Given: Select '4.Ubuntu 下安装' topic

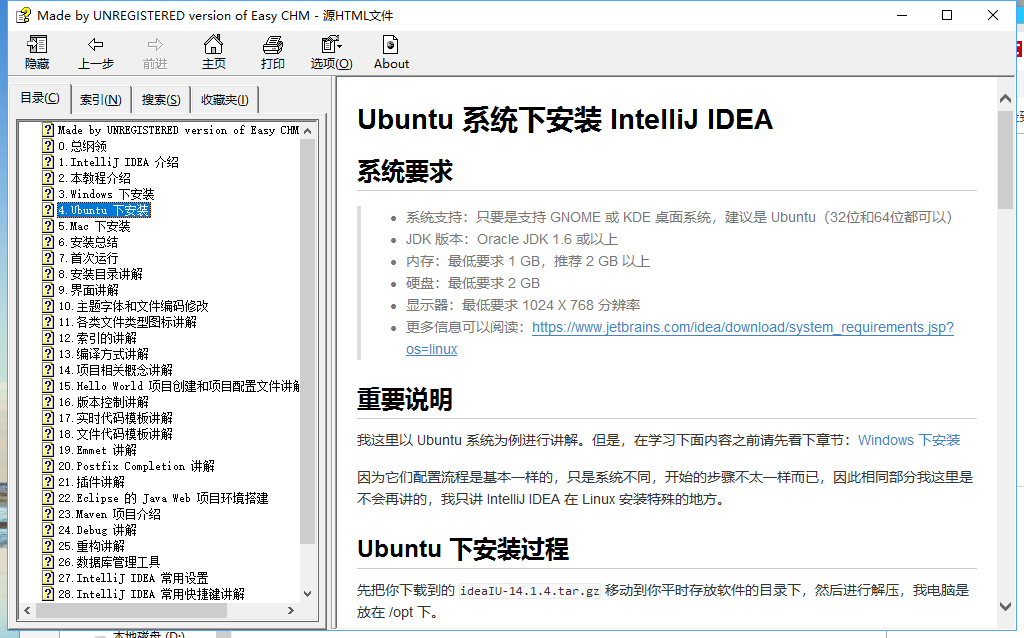Looking at the screenshot, I should tap(104, 210).
